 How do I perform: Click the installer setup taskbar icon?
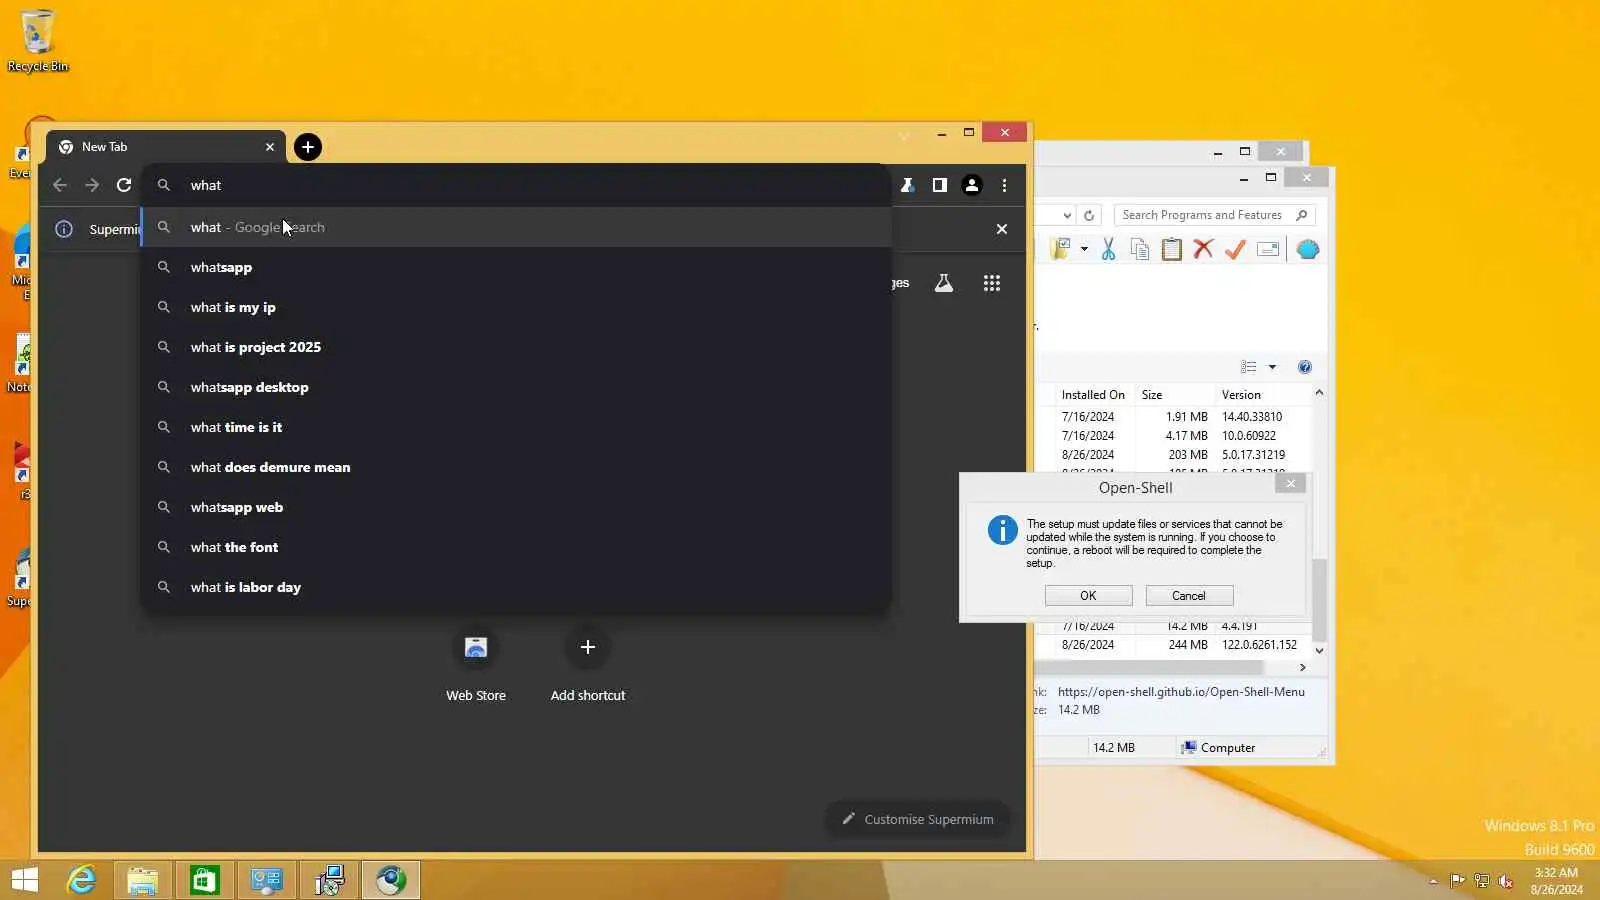click(329, 880)
